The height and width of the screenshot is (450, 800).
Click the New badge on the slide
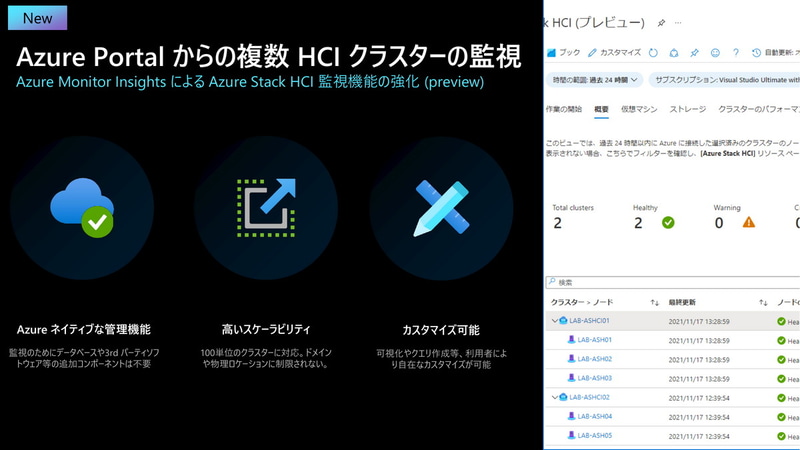coord(37,18)
